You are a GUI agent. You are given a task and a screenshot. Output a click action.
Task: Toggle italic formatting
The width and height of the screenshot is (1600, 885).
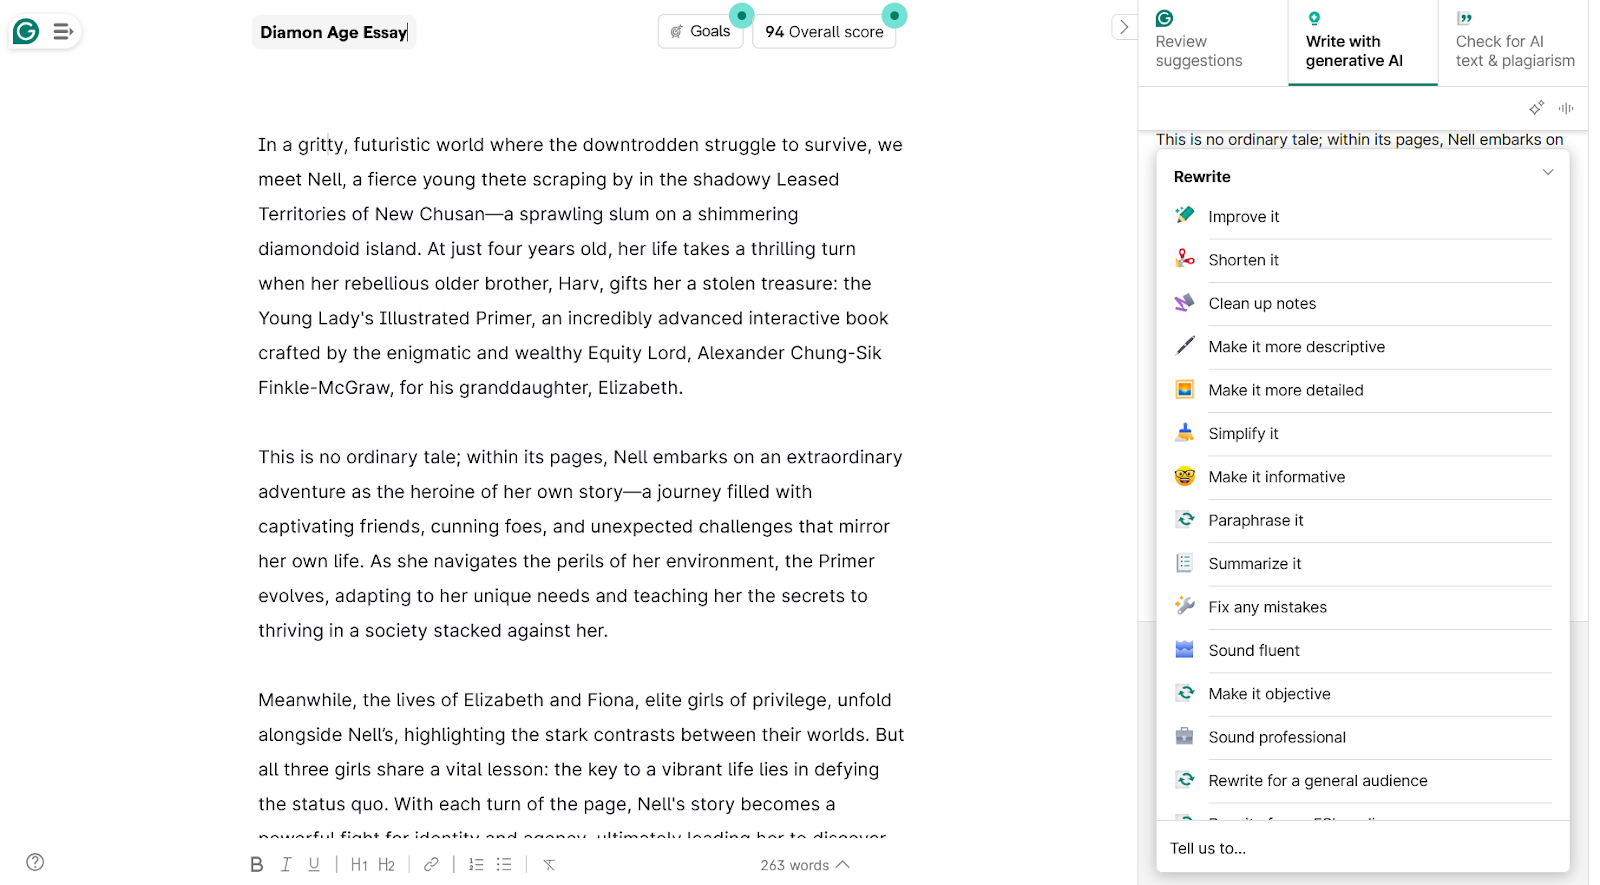[286, 865]
